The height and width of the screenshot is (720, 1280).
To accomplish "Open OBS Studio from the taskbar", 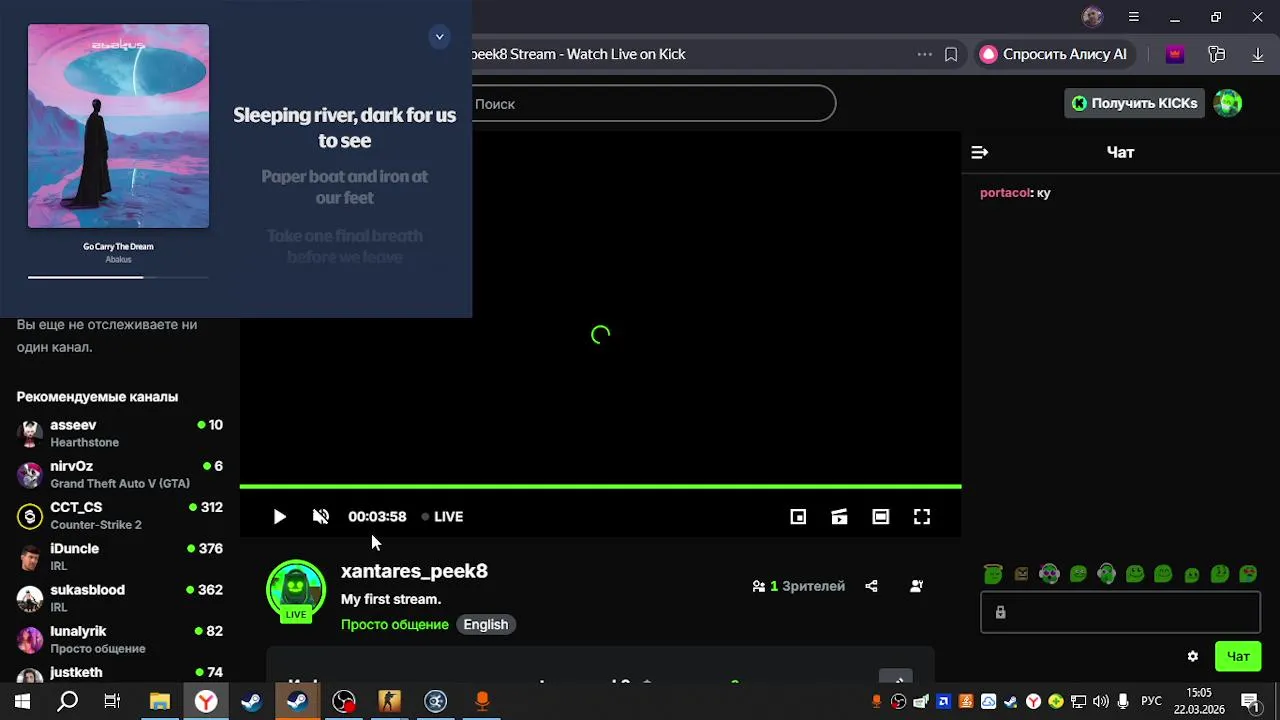I will tap(344, 702).
